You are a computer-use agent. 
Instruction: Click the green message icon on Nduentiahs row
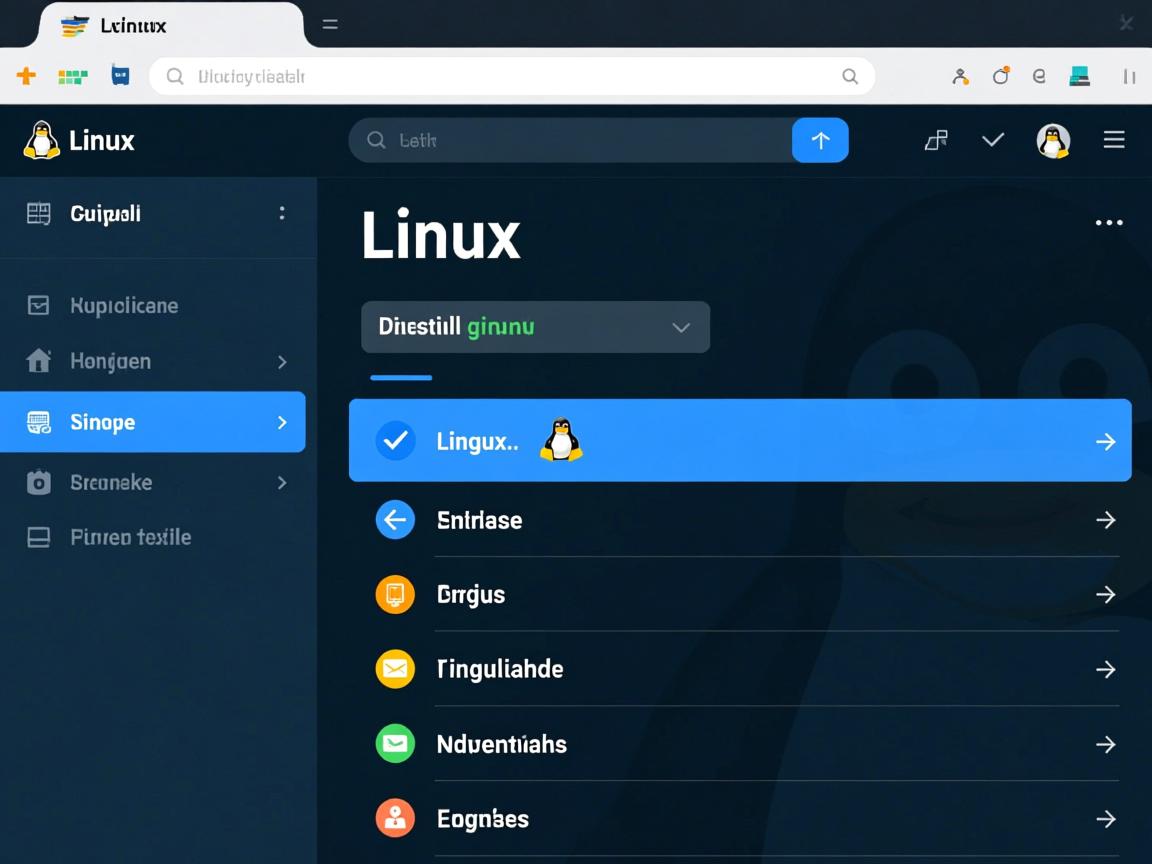click(395, 743)
